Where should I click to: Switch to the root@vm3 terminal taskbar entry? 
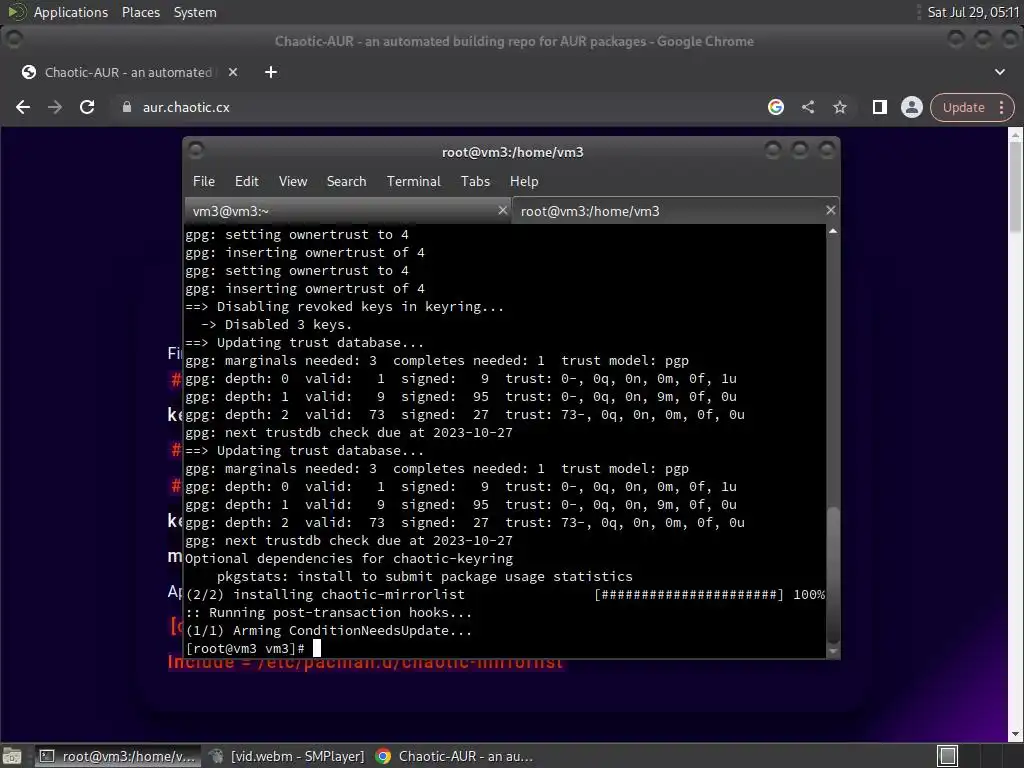pos(118,756)
